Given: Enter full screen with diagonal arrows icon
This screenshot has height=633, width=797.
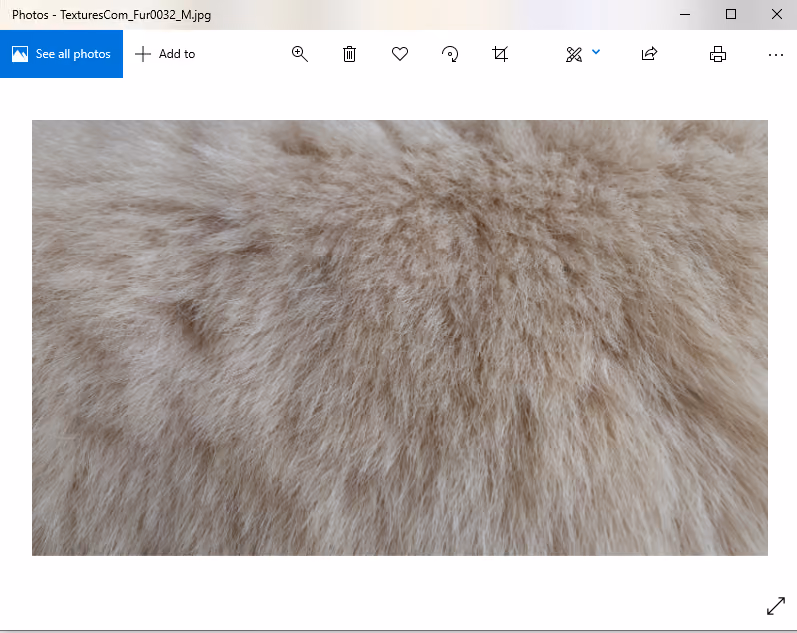Looking at the screenshot, I should tap(776, 606).
